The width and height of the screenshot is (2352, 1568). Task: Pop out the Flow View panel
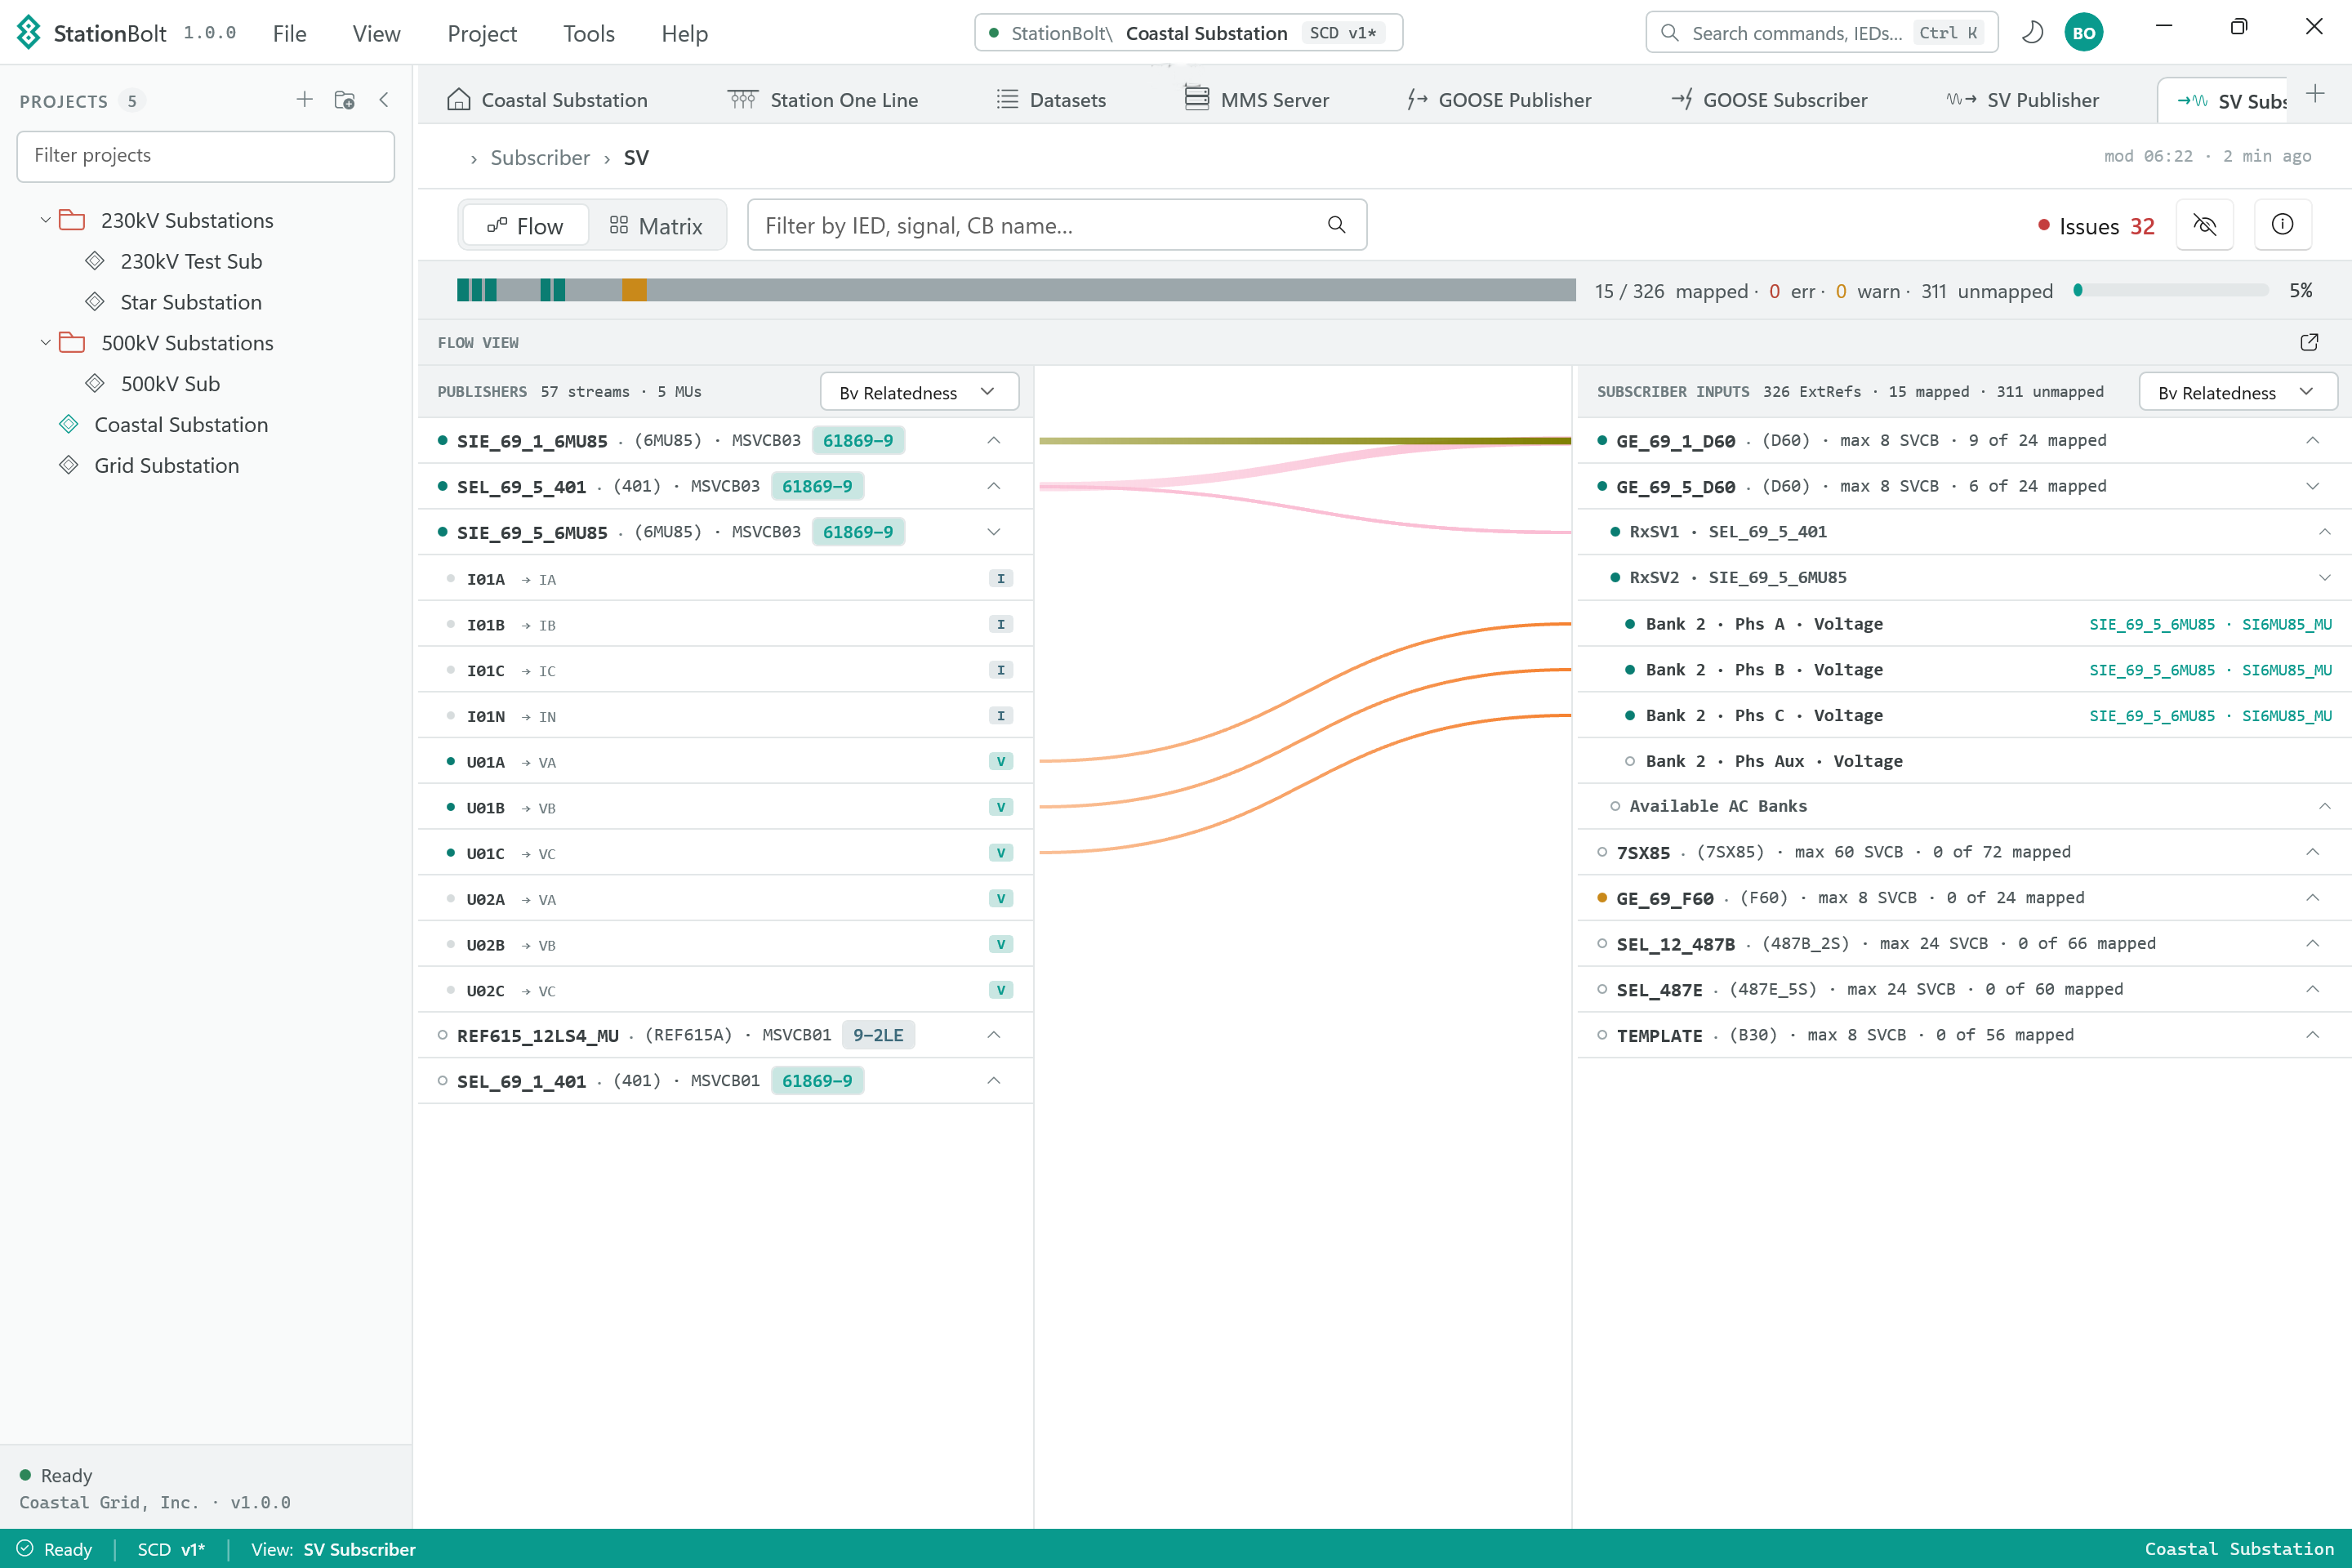point(2309,343)
